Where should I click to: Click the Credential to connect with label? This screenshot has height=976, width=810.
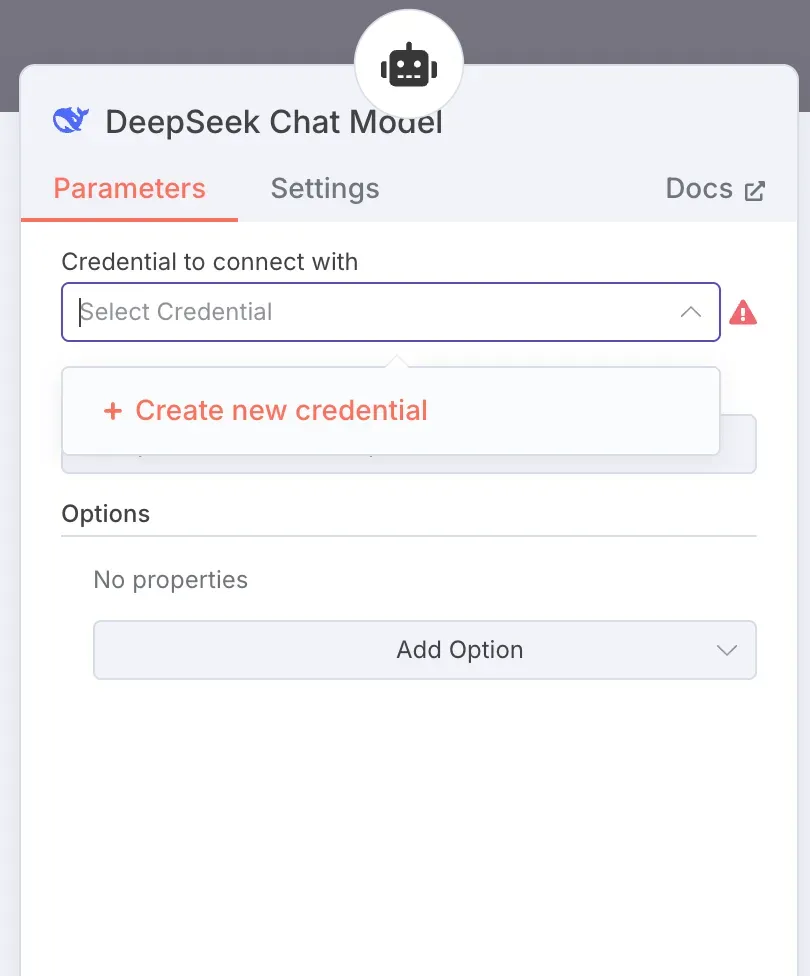[x=210, y=262]
